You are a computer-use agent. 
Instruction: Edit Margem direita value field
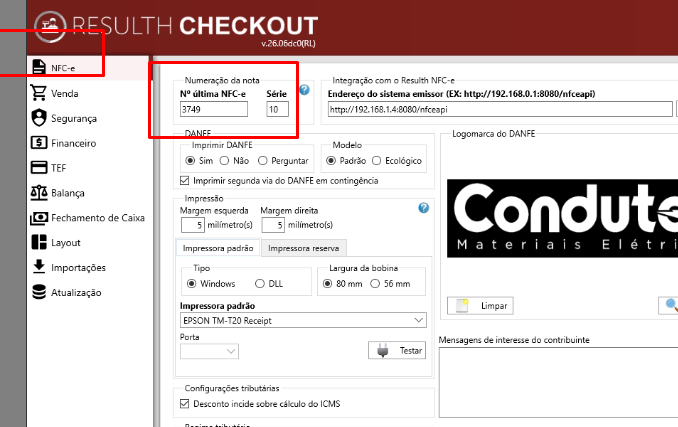tap(273, 225)
